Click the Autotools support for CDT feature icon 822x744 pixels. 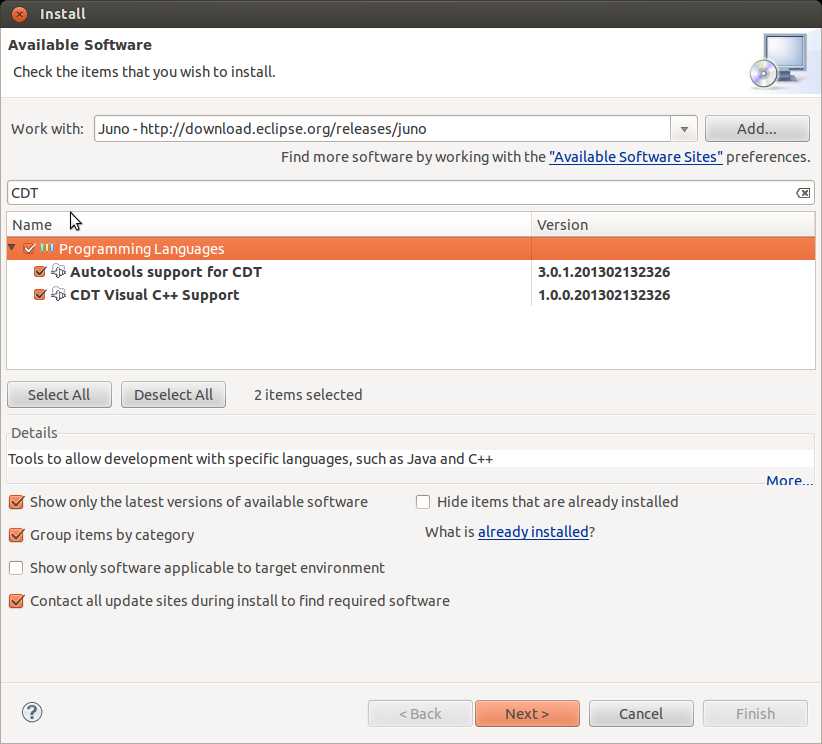click(x=58, y=271)
